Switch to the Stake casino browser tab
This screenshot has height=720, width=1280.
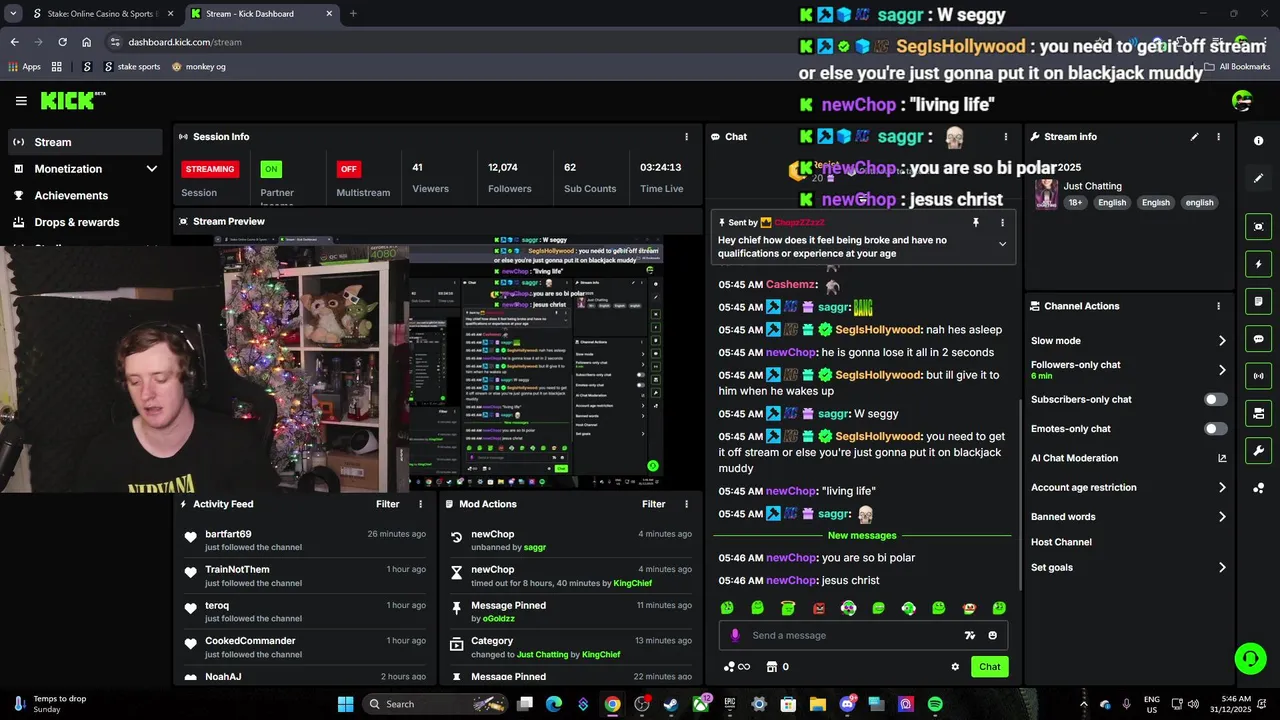[x=101, y=14]
